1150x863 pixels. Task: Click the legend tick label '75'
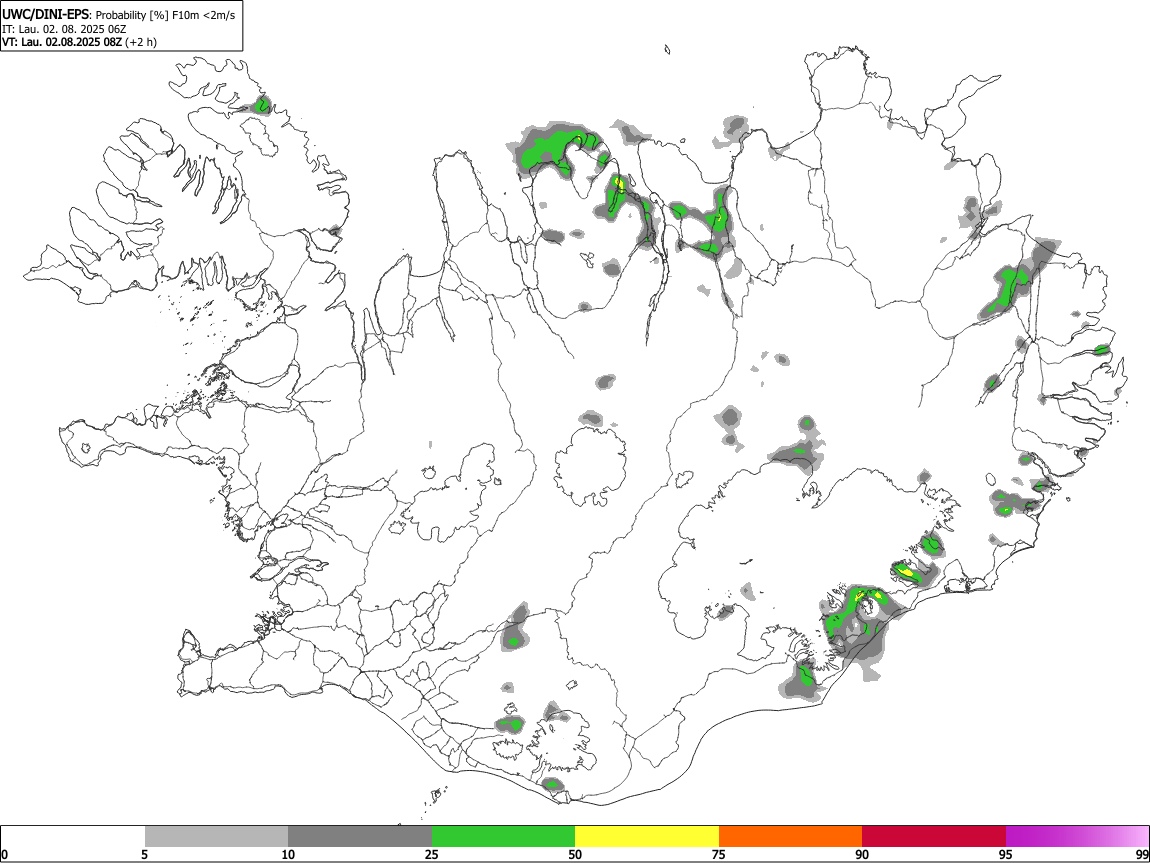719,855
